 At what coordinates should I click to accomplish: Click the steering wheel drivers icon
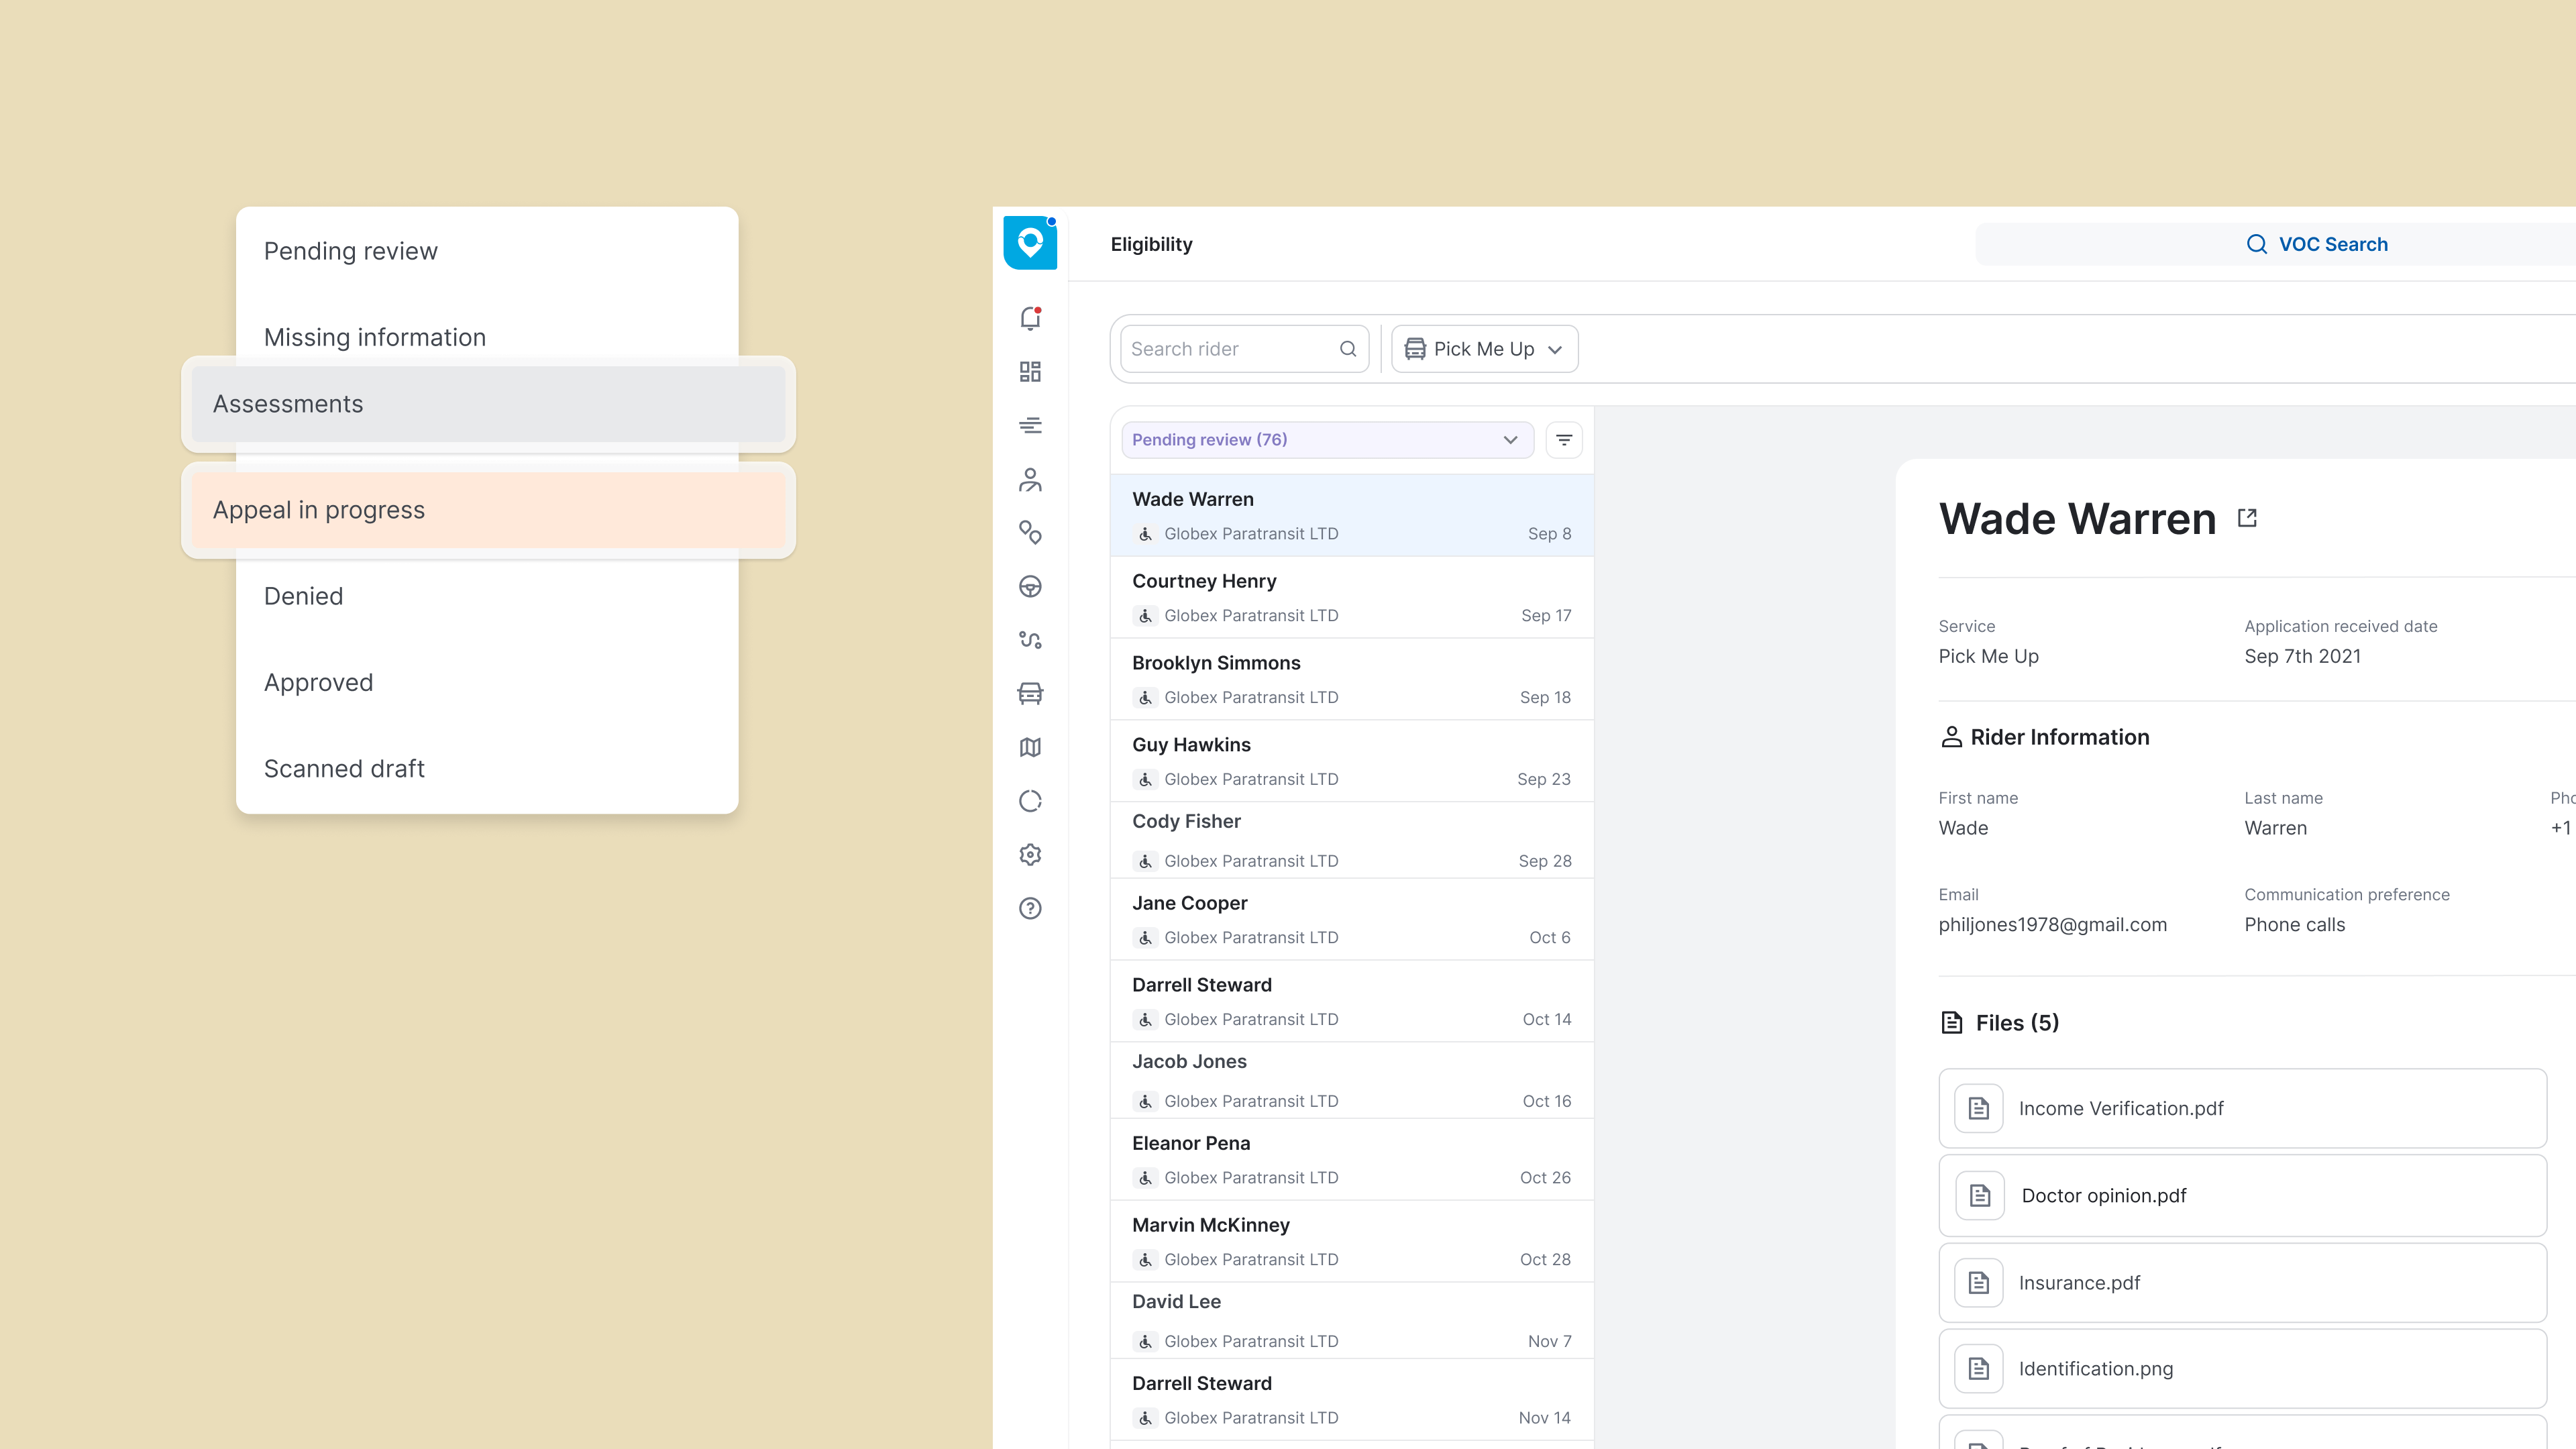pos(1030,587)
